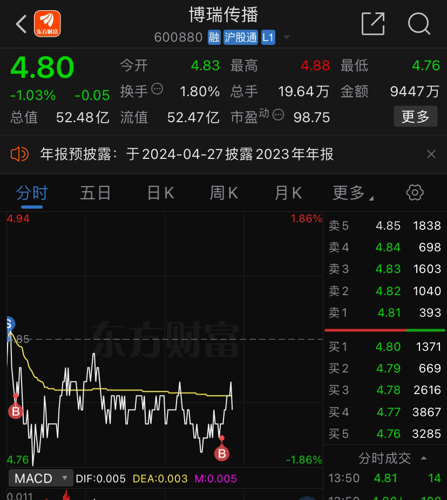Screen dimensions: 447x500
Task: Tap the info icon next to 换手
Action: 157,89
